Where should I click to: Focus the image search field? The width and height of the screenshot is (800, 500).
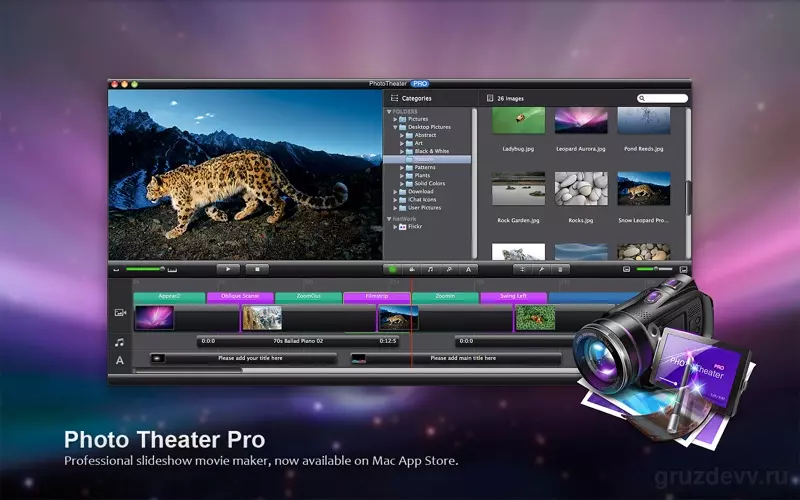click(x=662, y=98)
